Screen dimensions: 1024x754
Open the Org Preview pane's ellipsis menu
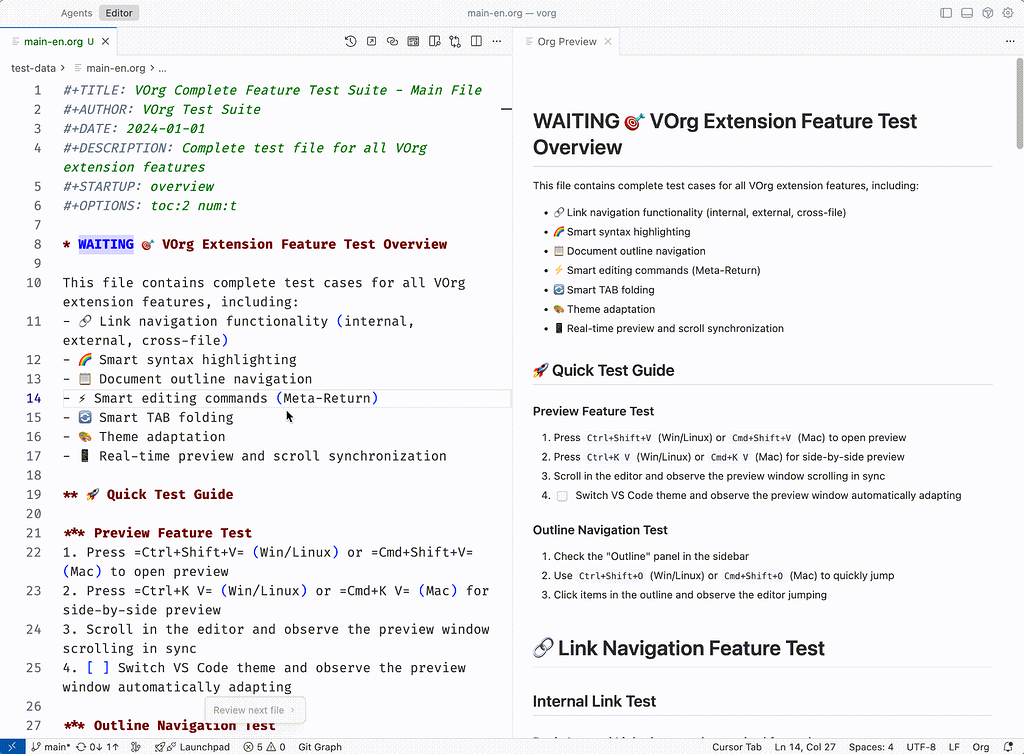1010,41
